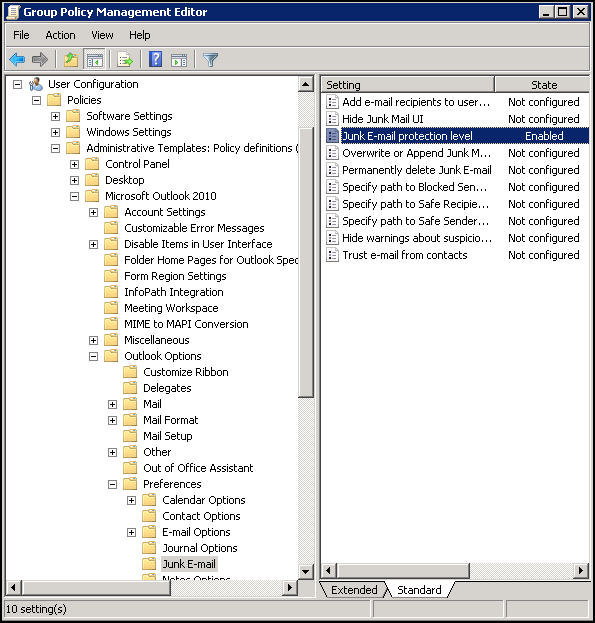Click the Mail Setup folder icon

[130, 436]
